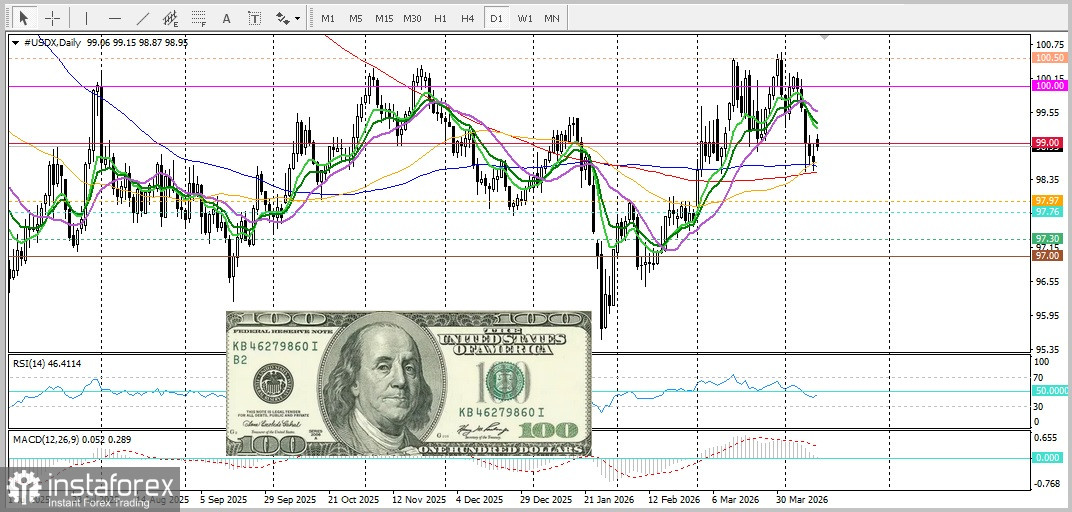
Task: Select the text label tool
Action: point(254,18)
